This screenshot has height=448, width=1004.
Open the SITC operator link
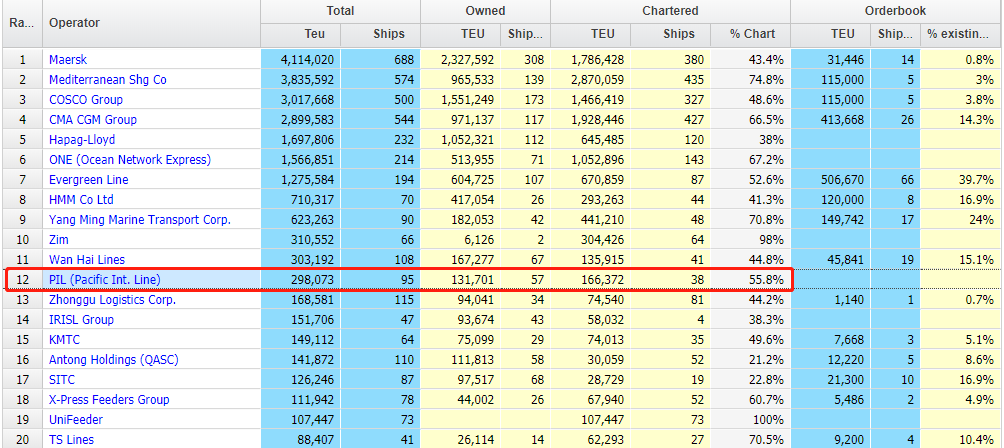coord(62,380)
